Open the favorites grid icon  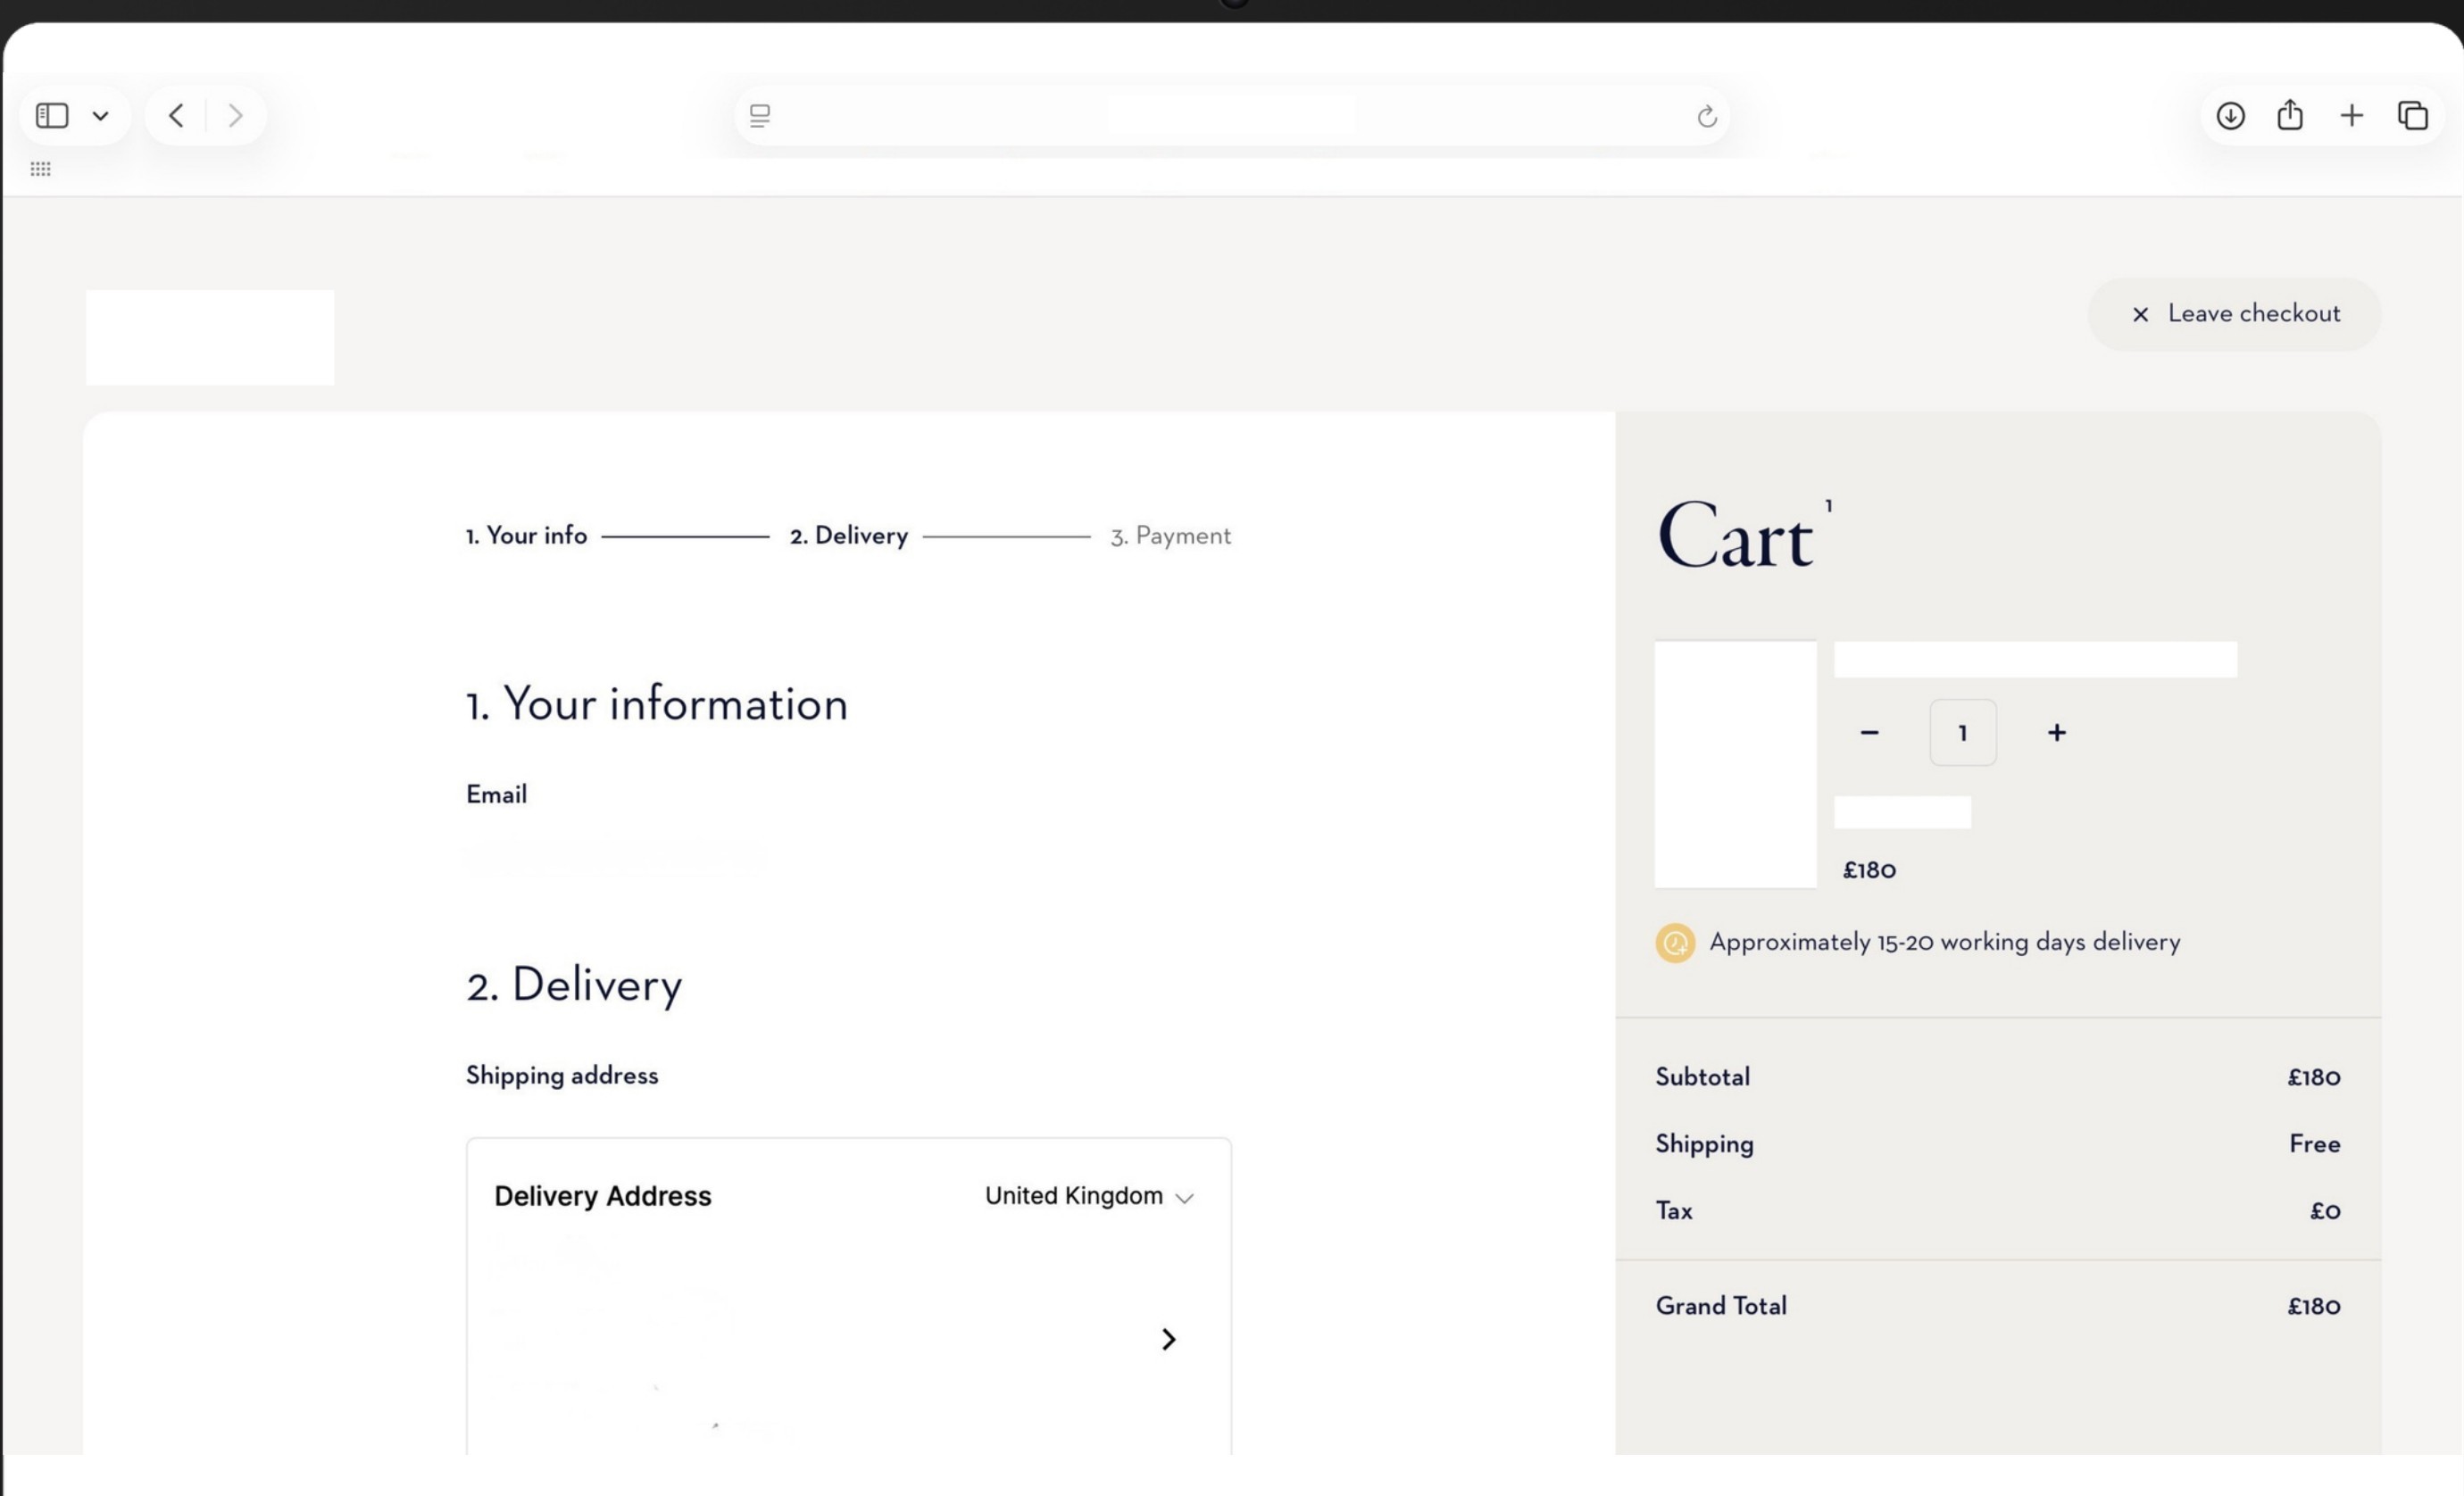[40, 169]
